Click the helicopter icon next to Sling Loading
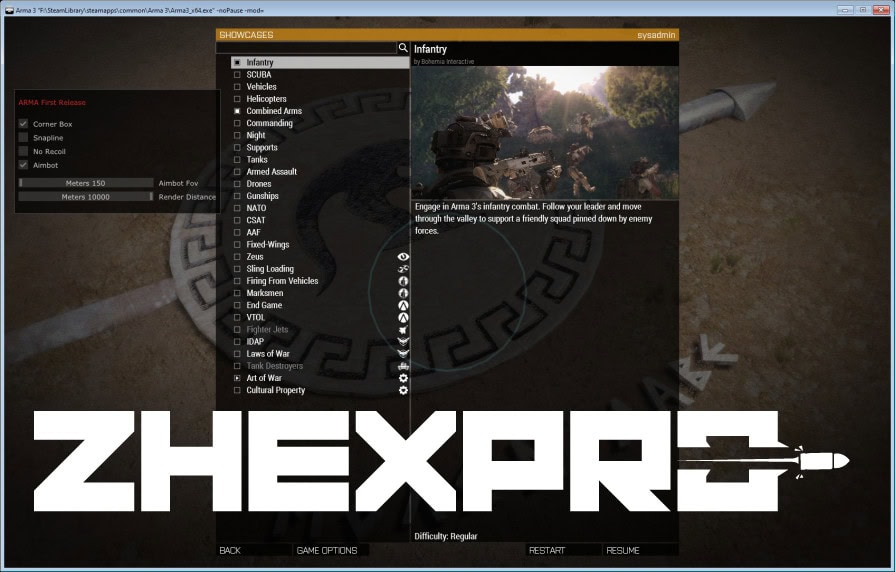Viewport: 895px width, 572px height. click(x=403, y=269)
